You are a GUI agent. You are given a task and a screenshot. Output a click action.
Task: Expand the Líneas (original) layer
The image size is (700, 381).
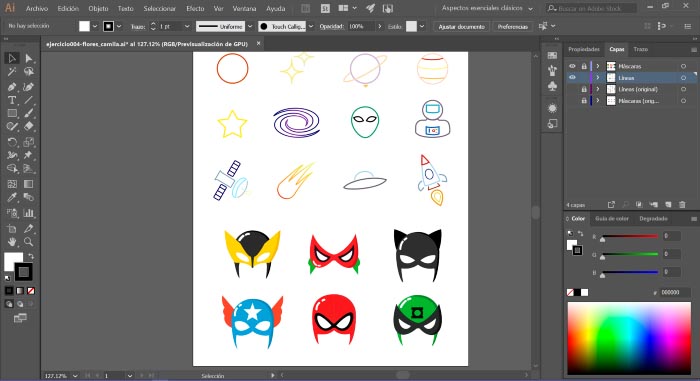(x=598, y=89)
